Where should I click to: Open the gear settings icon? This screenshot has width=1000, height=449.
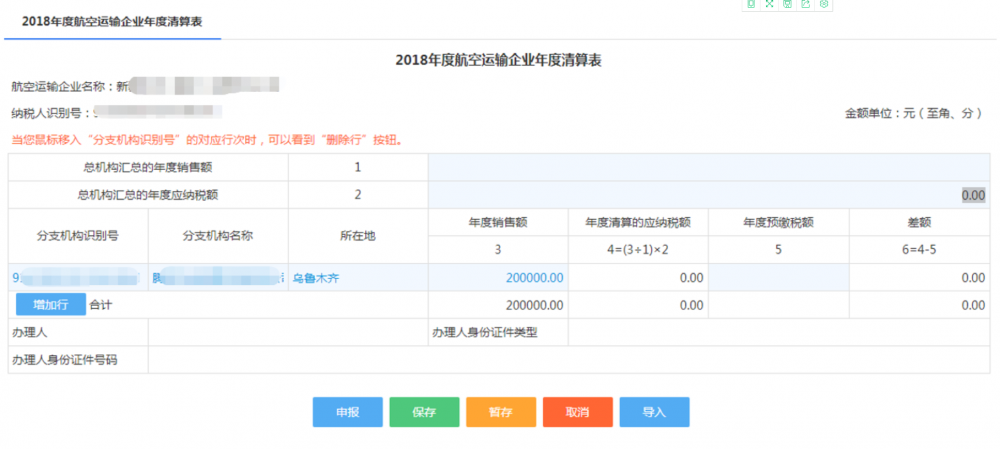824,4
